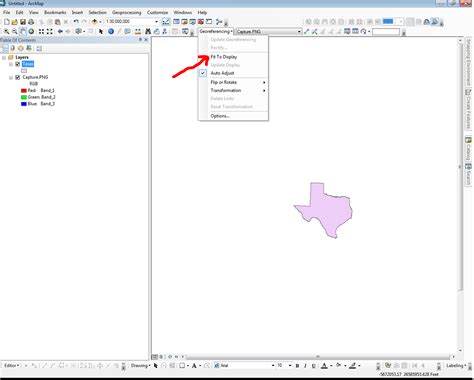
Task: Click the Undo arrow icon
Action: coord(76,22)
